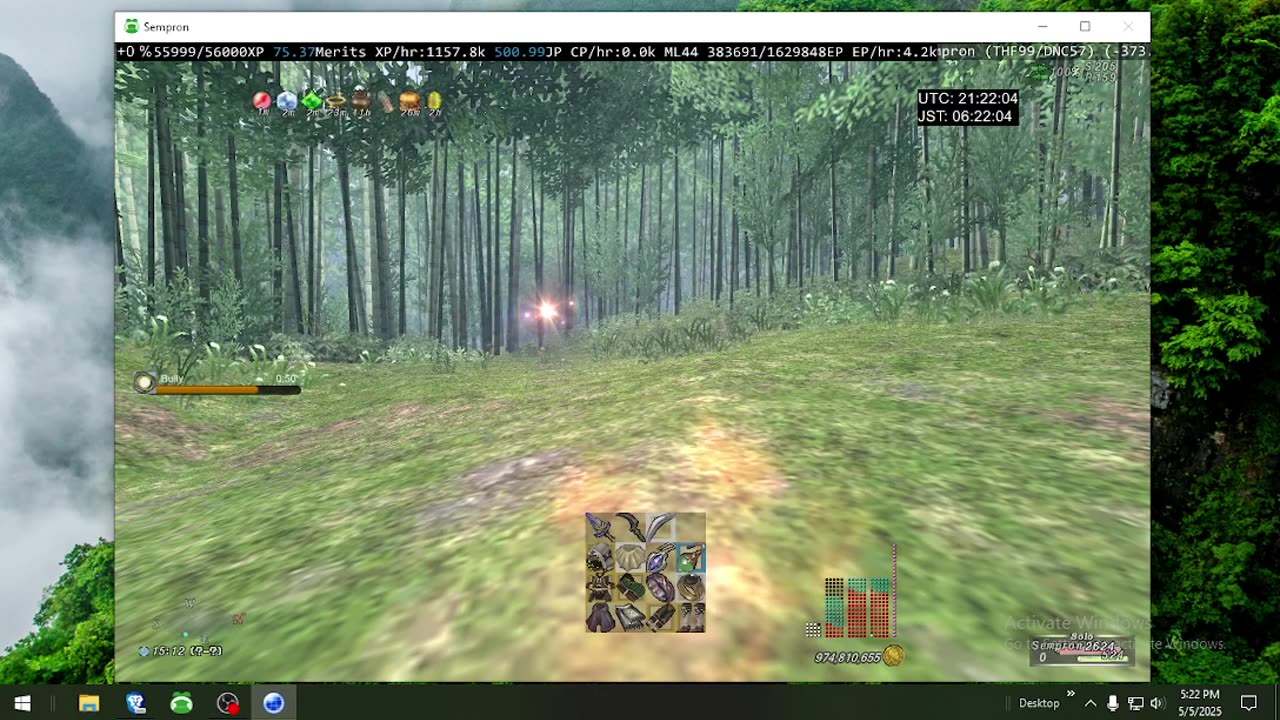Viewport: 1280px width, 720px height.
Task: Click the UTC: 21:22:04 clock
Action: pos(968,98)
